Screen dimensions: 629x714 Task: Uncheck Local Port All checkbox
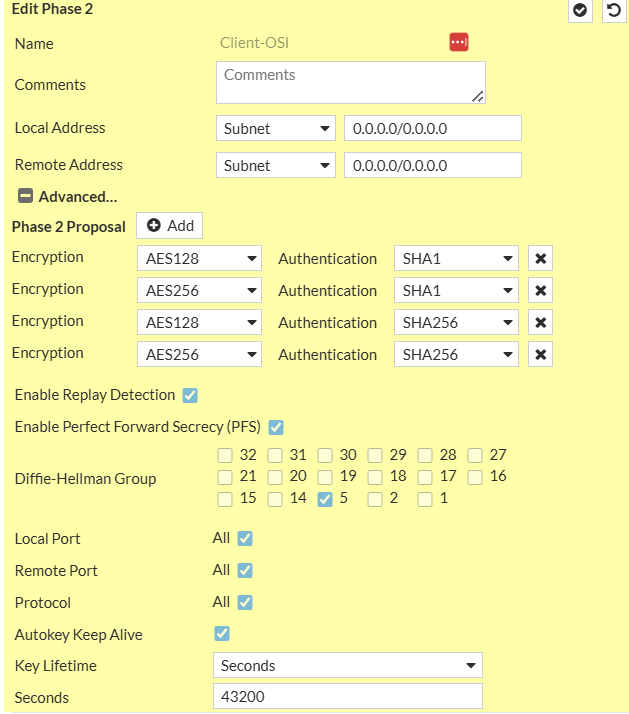click(245, 538)
